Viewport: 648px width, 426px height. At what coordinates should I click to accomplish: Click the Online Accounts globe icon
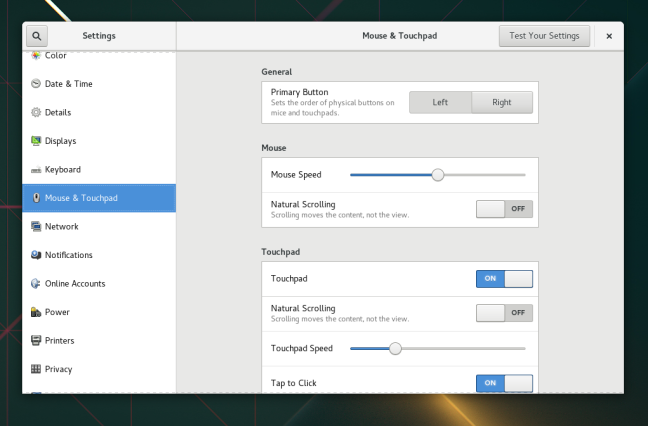[36, 283]
